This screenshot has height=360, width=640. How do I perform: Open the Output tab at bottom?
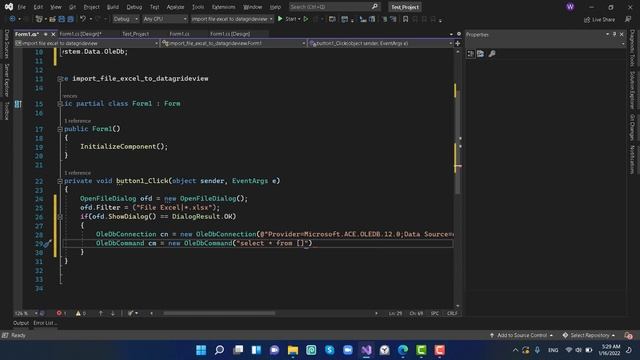point(21,323)
